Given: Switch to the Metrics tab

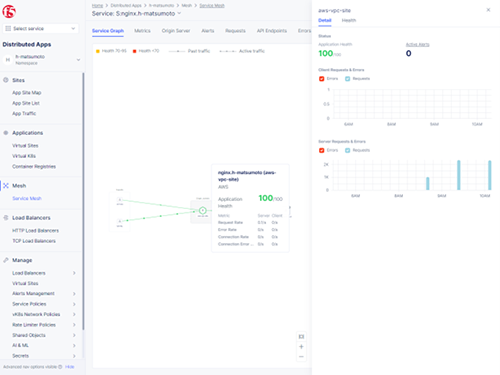Looking at the screenshot, I should [142, 31].
